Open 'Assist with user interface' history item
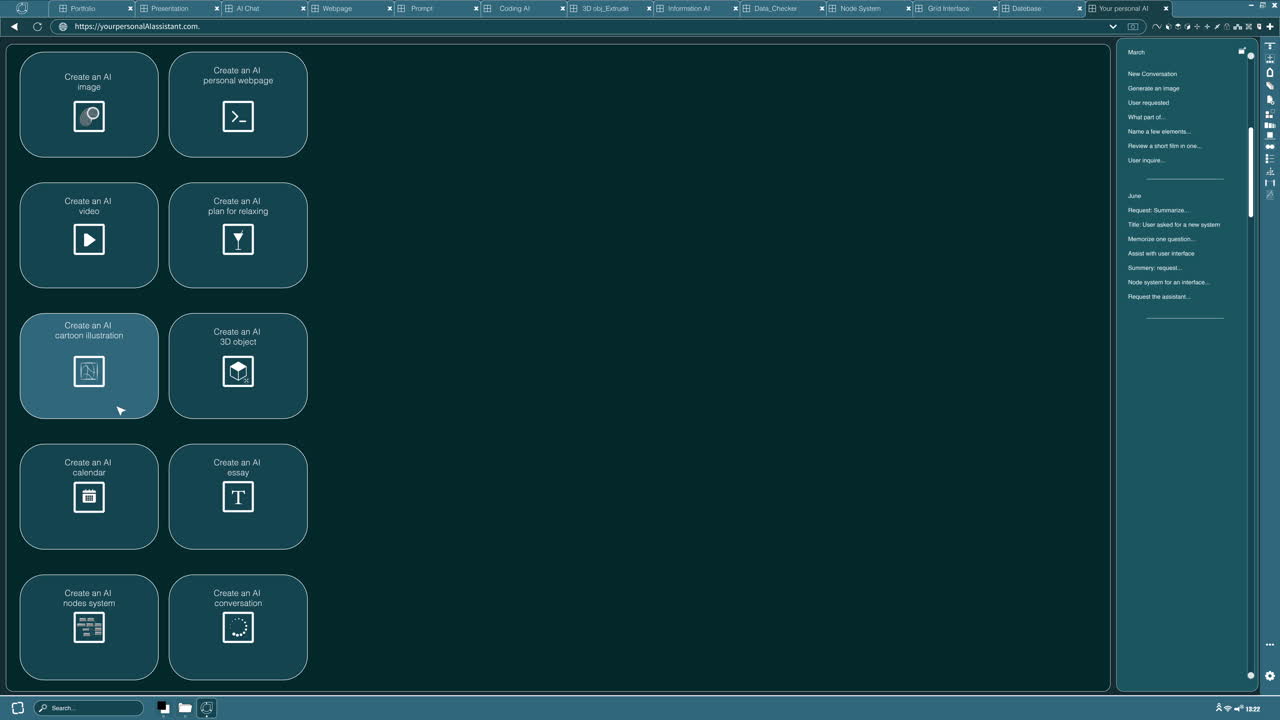Screen dimensions: 1280x720 pyautogui.click(x=1160, y=254)
